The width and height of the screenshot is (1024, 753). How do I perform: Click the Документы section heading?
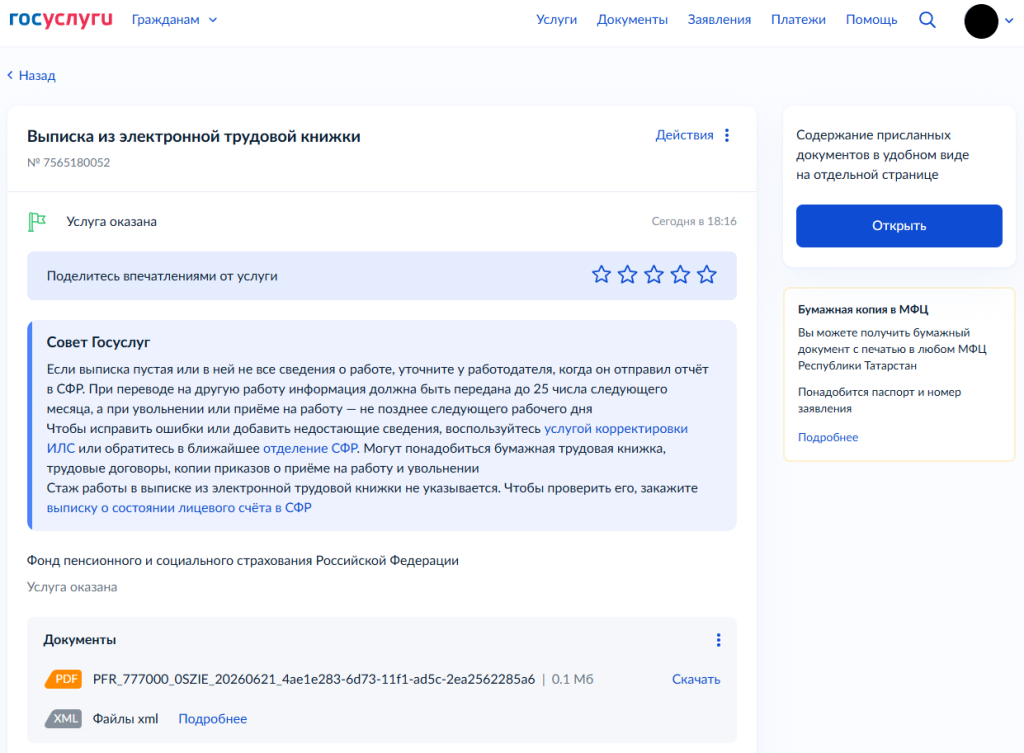point(80,640)
